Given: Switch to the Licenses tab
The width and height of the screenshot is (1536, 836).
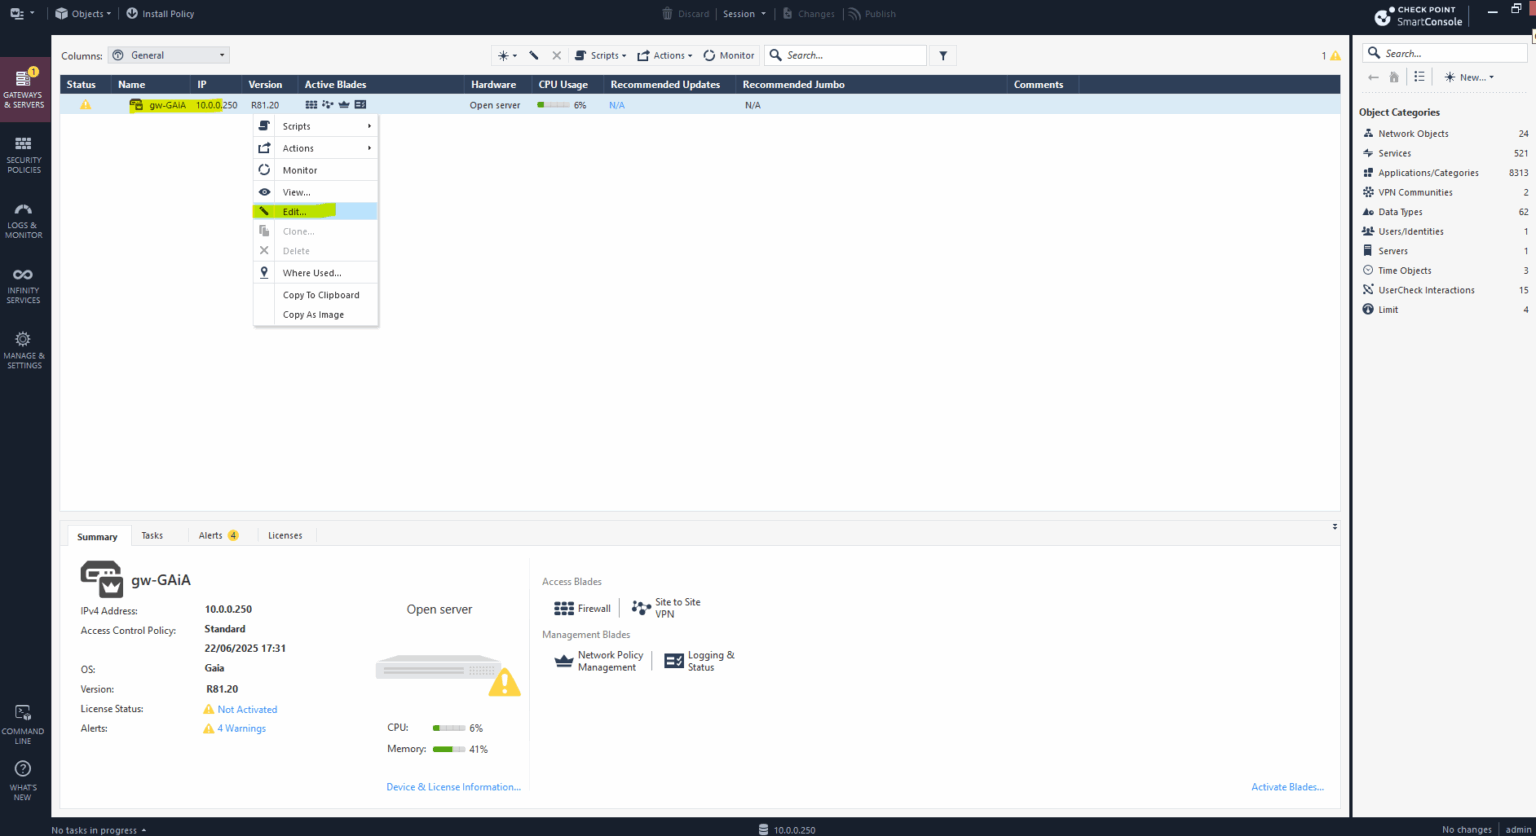Looking at the screenshot, I should 285,535.
